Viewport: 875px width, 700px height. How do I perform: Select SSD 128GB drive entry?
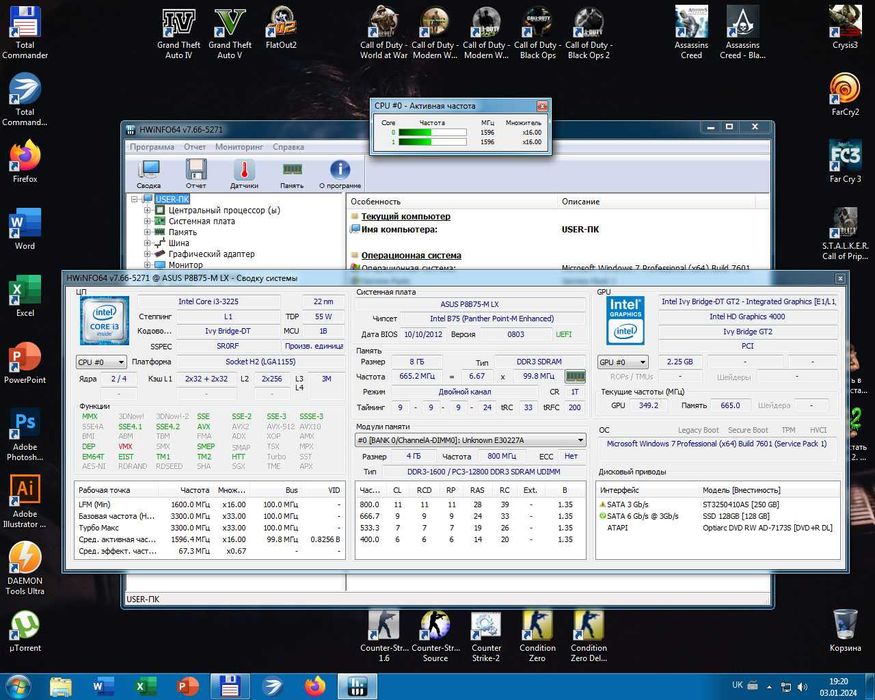pos(718,516)
